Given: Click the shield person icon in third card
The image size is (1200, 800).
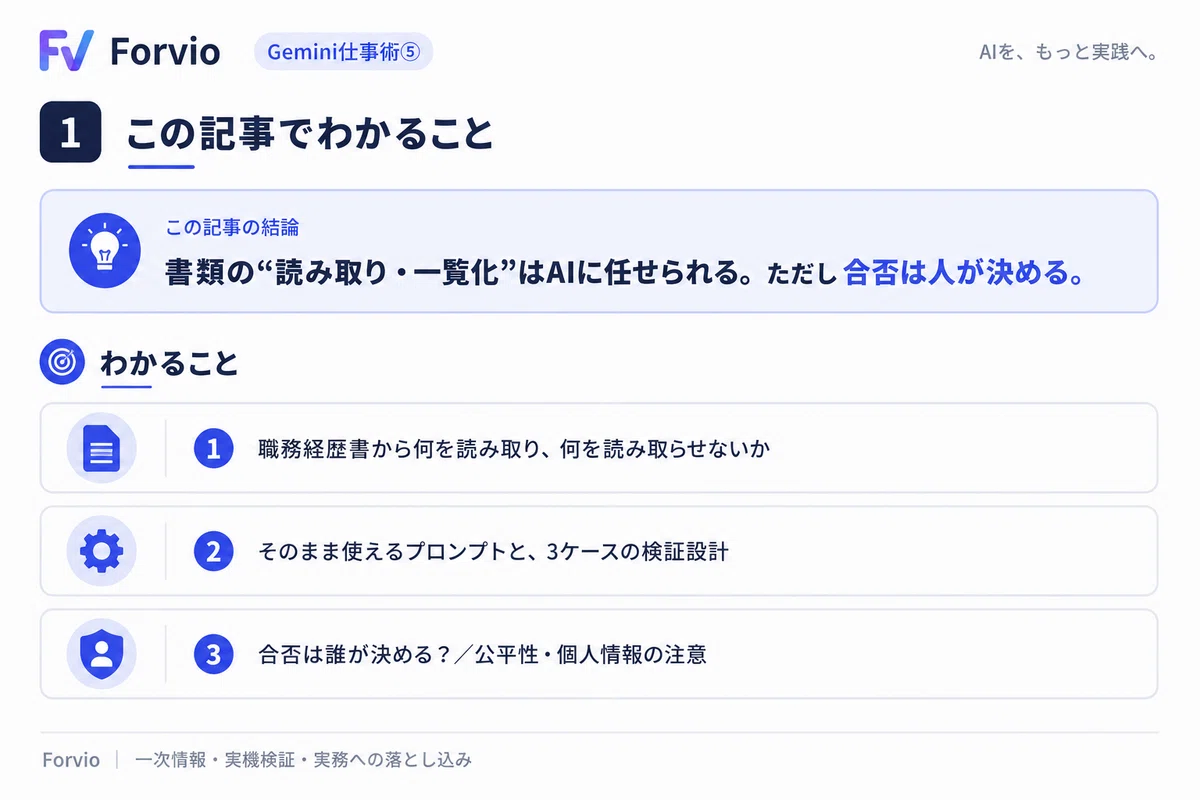Looking at the screenshot, I should tap(101, 654).
